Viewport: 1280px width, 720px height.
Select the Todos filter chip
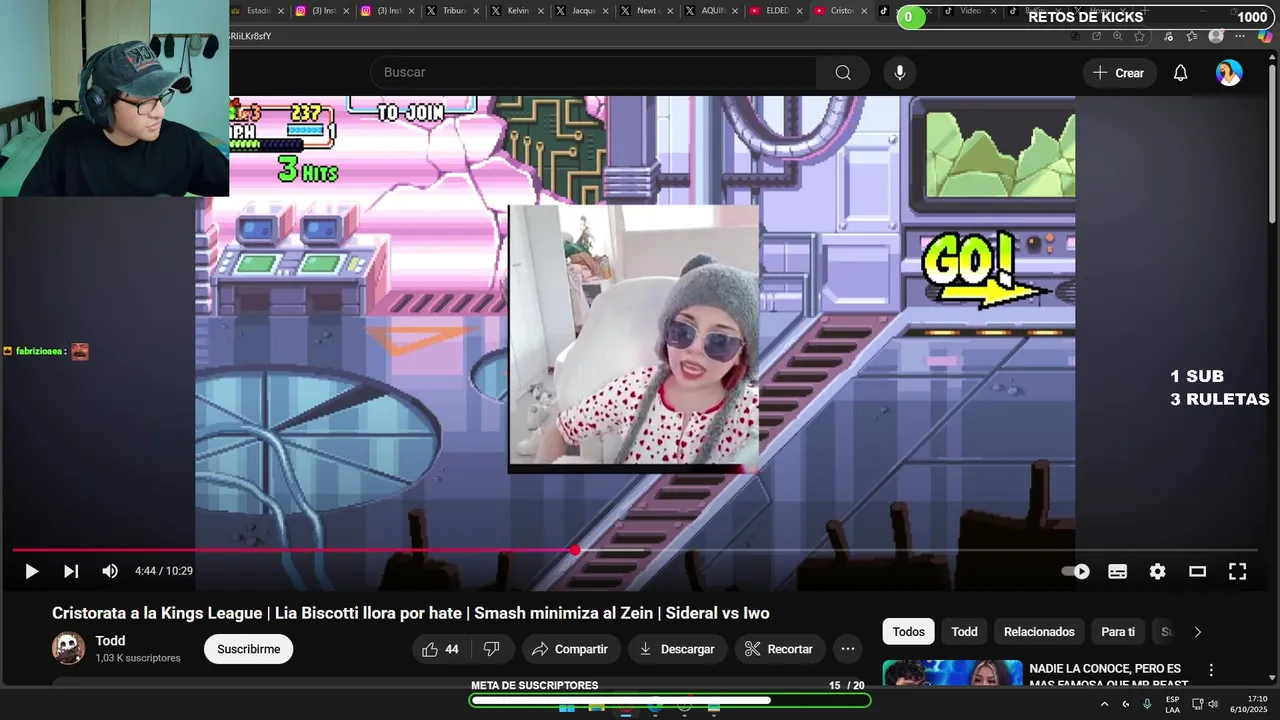coord(908,632)
